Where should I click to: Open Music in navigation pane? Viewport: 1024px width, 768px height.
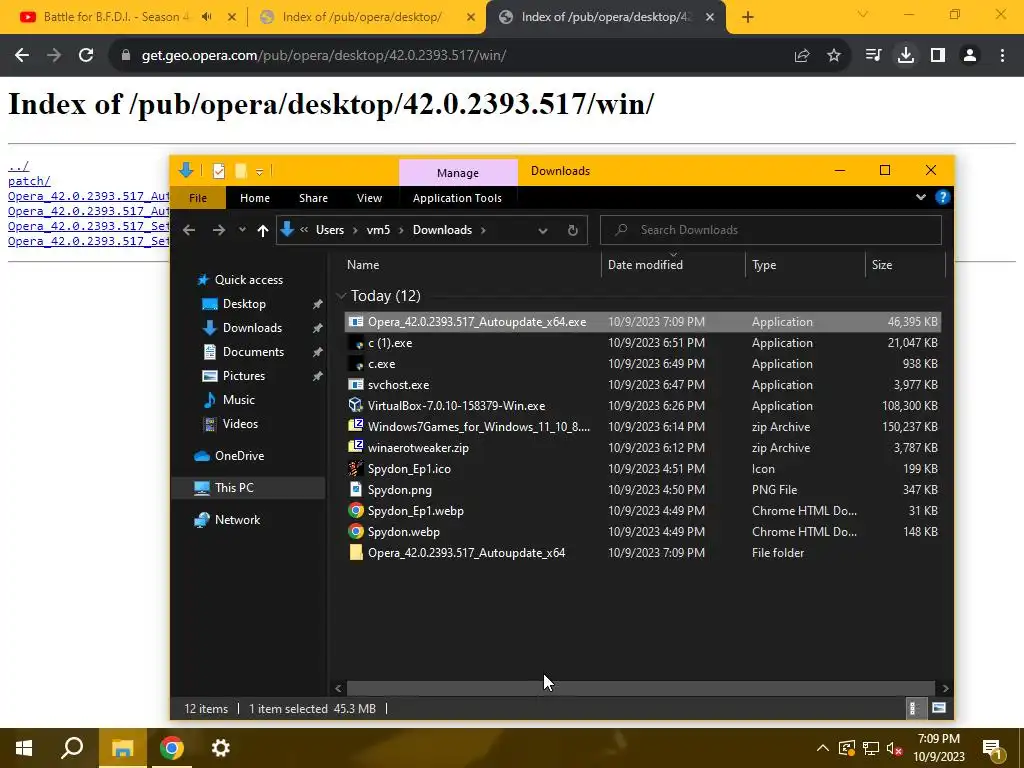(x=238, y=400)
